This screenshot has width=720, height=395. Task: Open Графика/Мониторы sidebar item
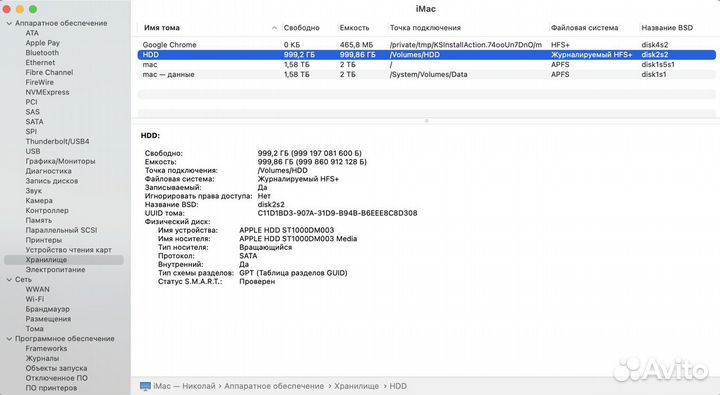click(x=61, y=161)
